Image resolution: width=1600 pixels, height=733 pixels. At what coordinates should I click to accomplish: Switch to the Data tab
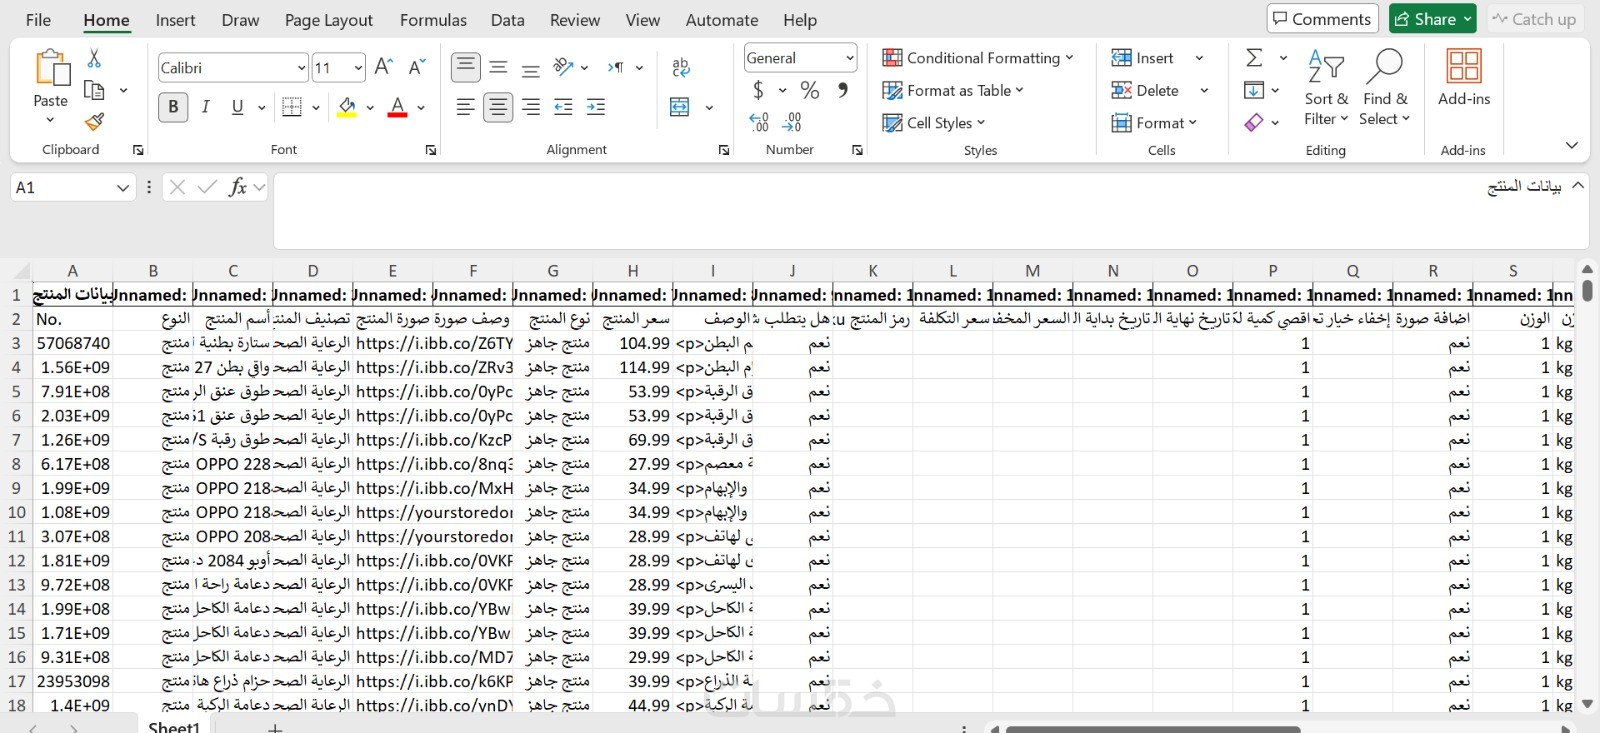tap(508, 20)
